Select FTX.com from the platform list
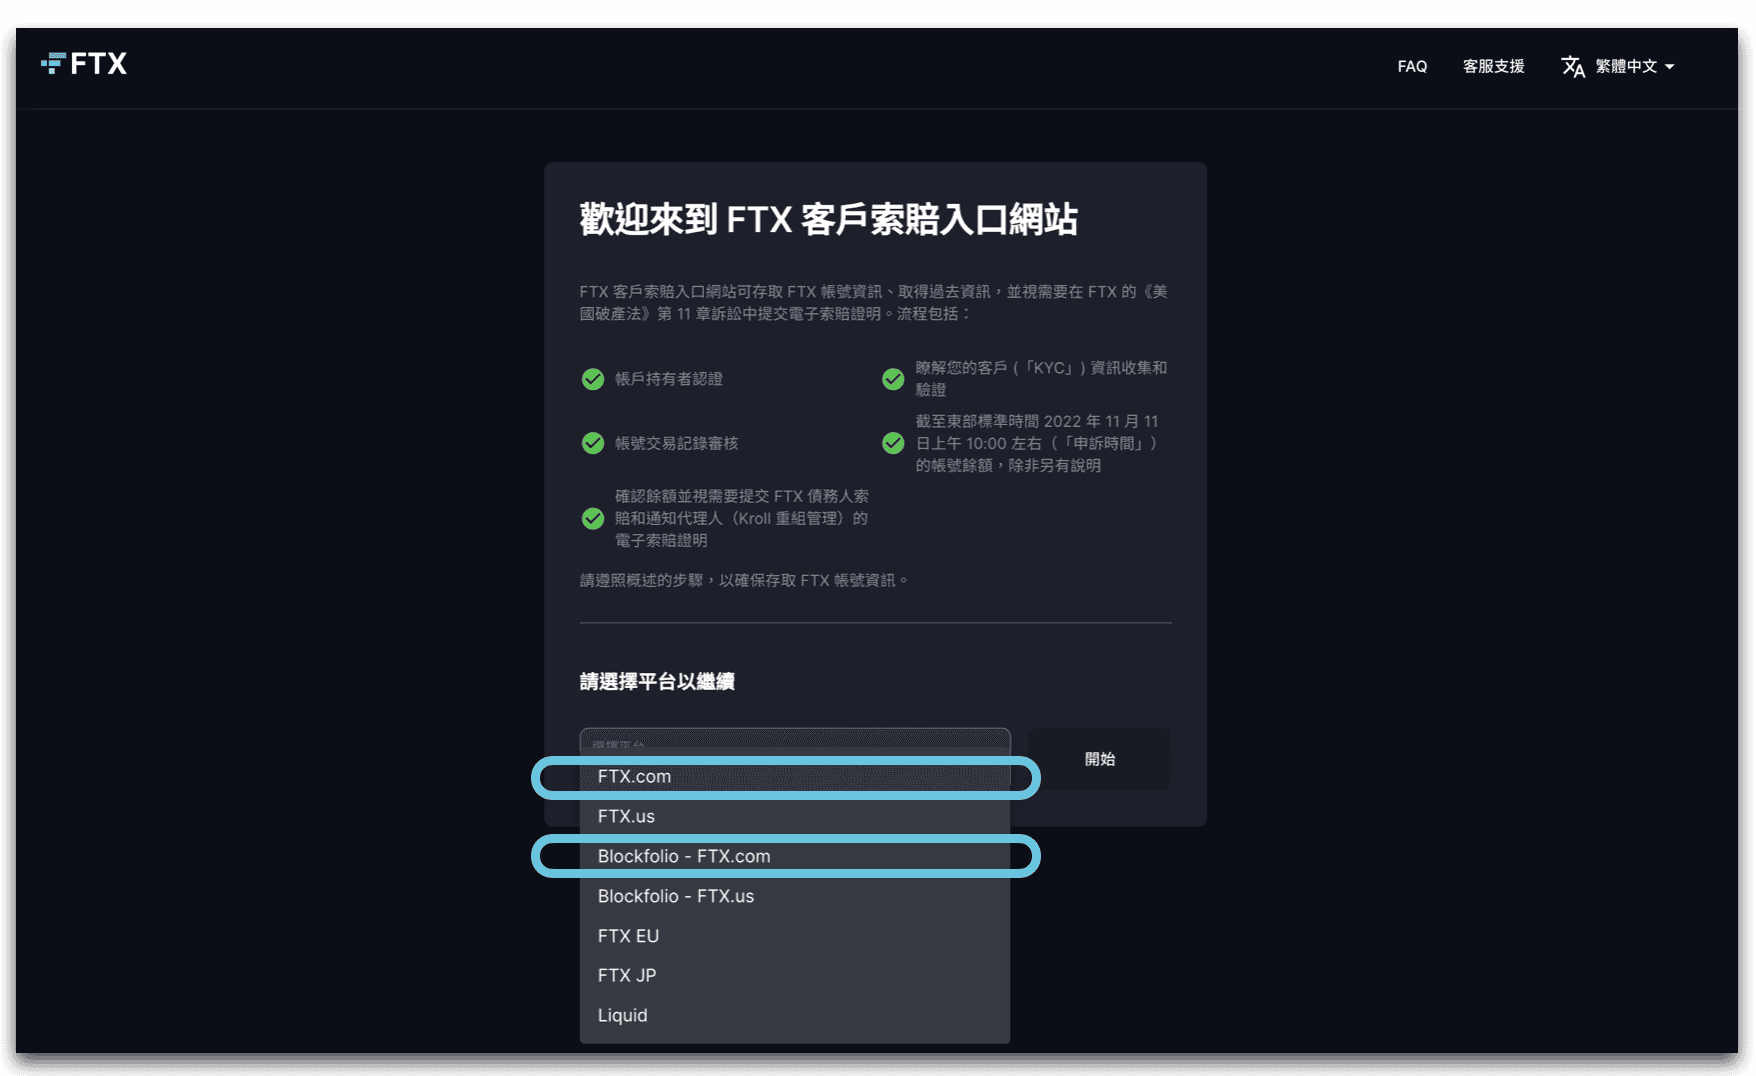This screenshot has height=1076, width=1756. [795, 777]
